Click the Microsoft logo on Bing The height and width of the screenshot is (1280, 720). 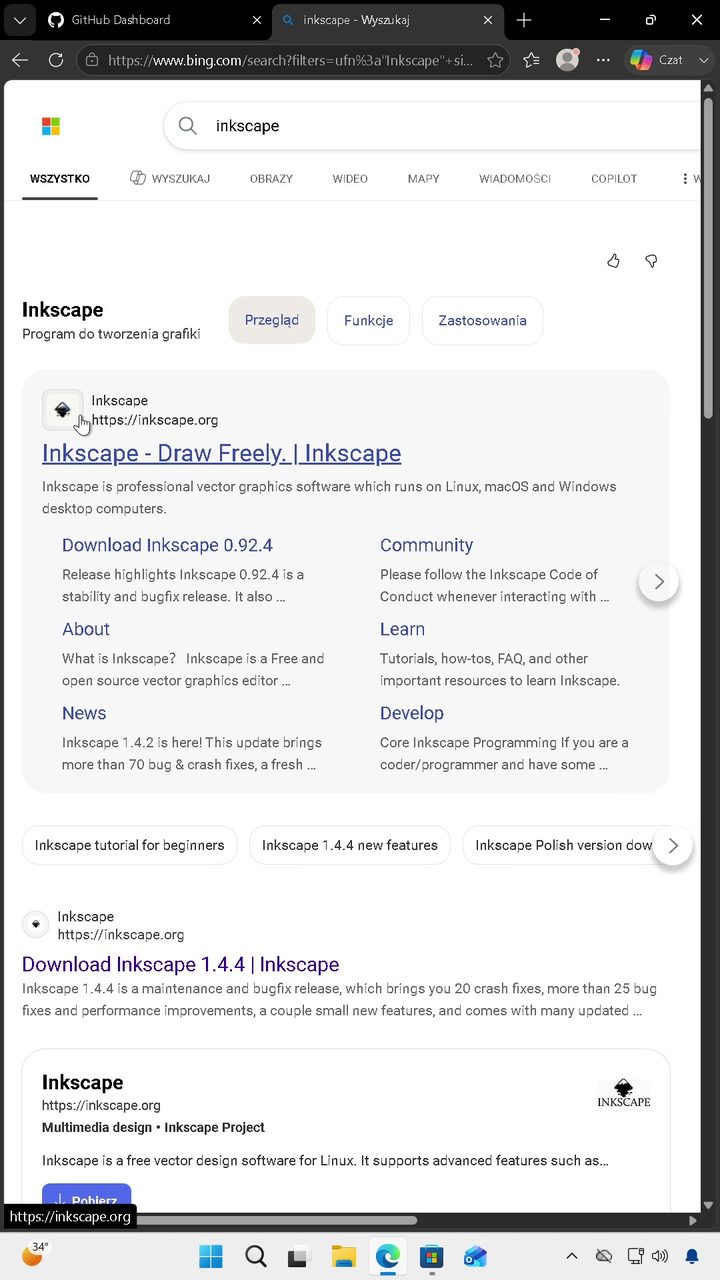click(x=51, y=126)
